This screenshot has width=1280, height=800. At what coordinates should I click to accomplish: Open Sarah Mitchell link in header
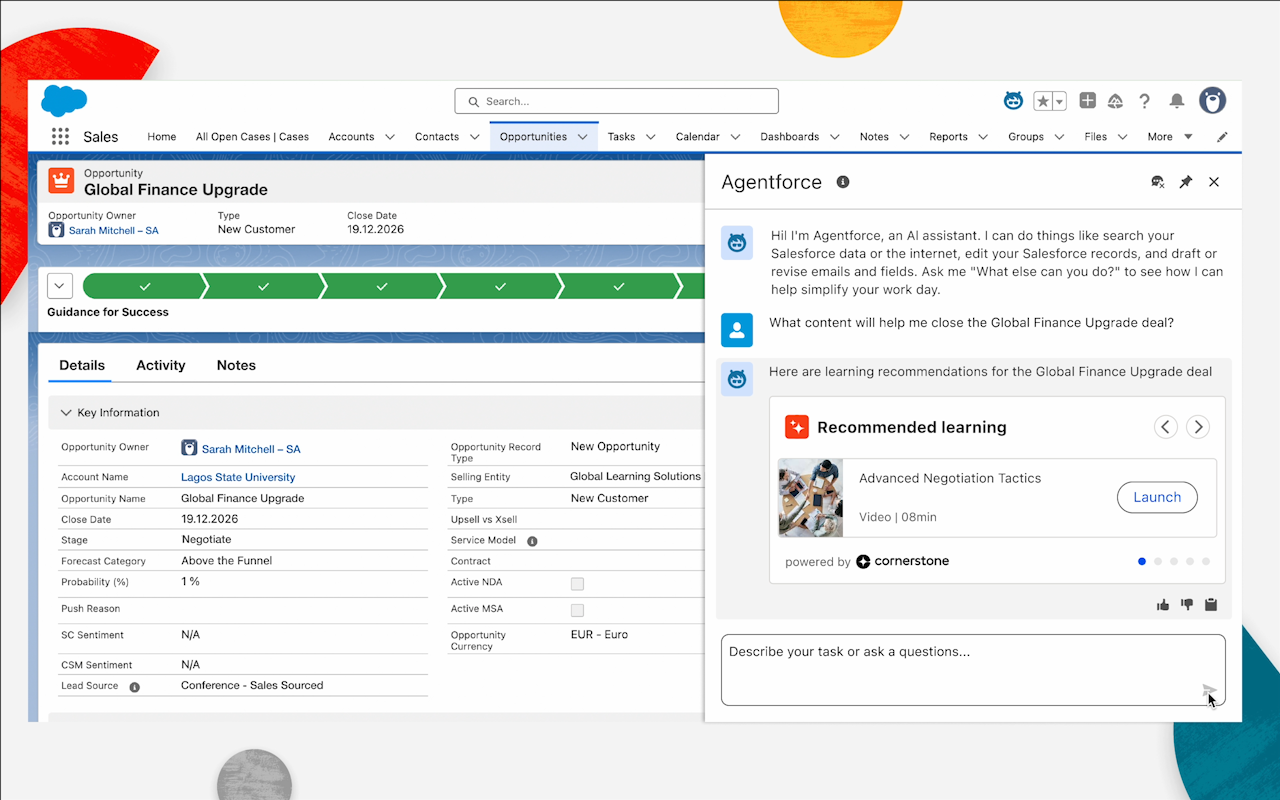113,231
